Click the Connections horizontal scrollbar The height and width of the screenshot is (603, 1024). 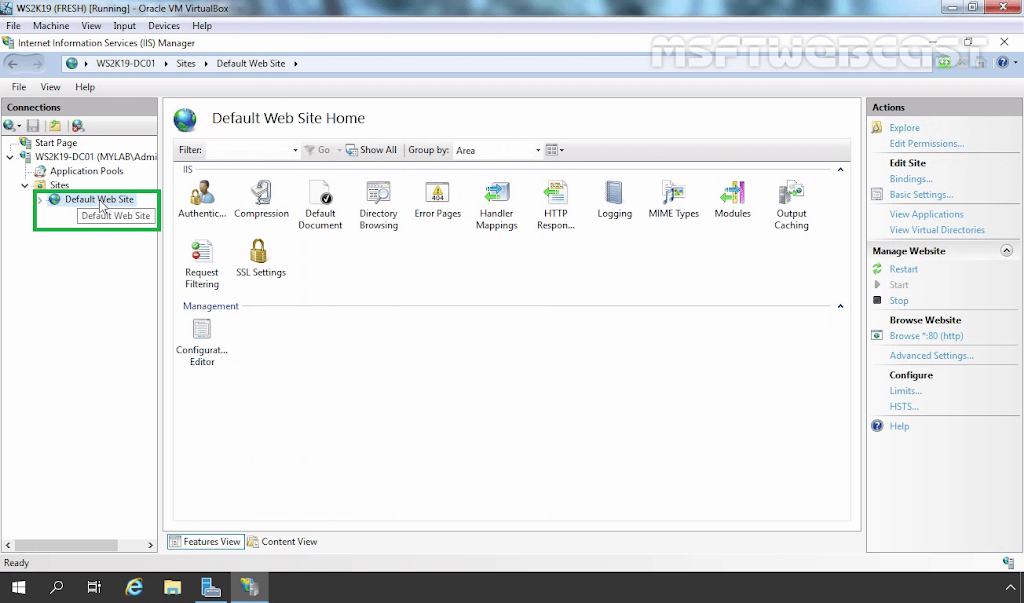[x=78, y=545]
